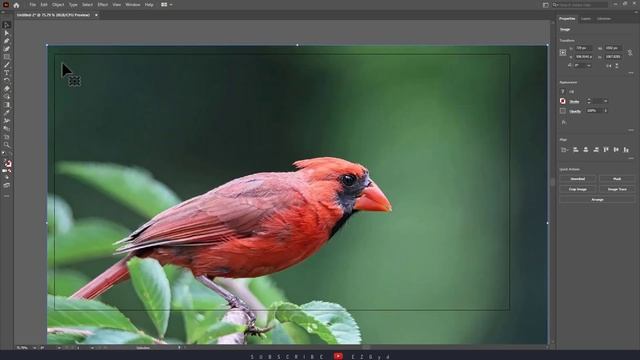This screenshot has width=640, height=360.
Task: Click horizontal align left icon
Action: point(576,150)
